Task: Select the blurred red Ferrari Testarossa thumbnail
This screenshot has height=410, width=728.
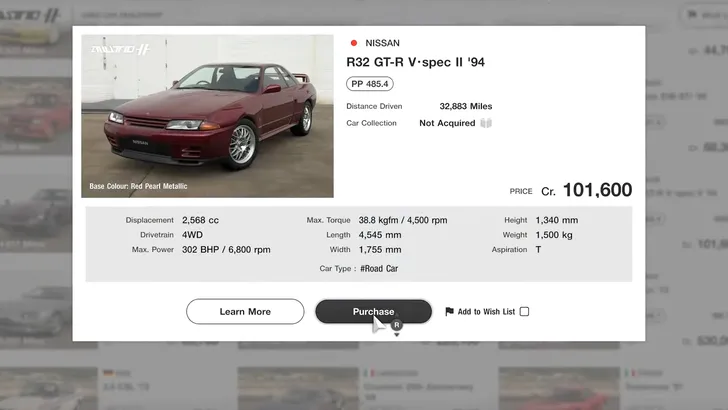Action: click(x=559, y=389)
